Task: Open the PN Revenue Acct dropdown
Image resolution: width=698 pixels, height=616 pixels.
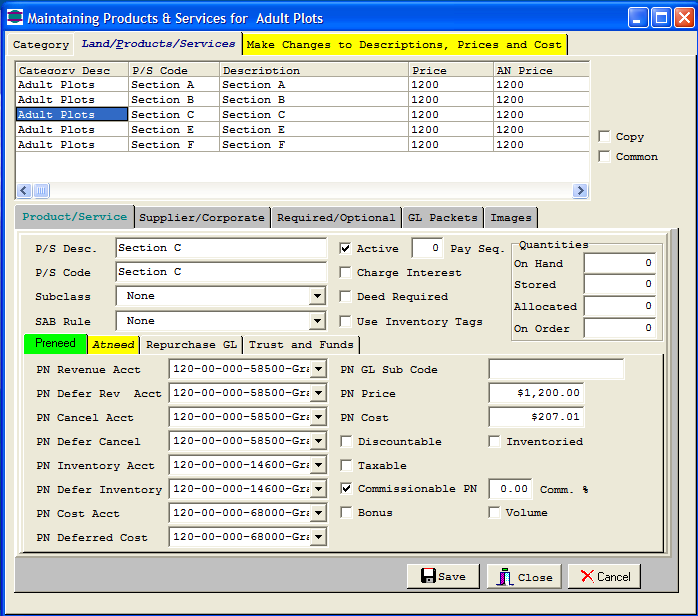Action: click(318, 370)
